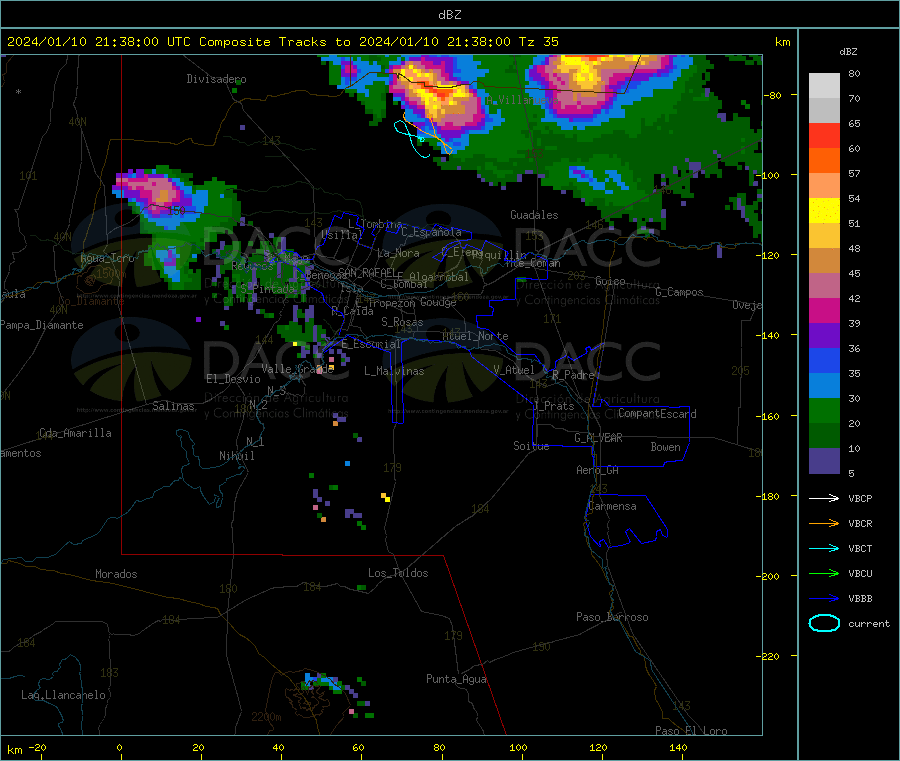
Task: Click the R_Padre label
Action: (573, 374)
